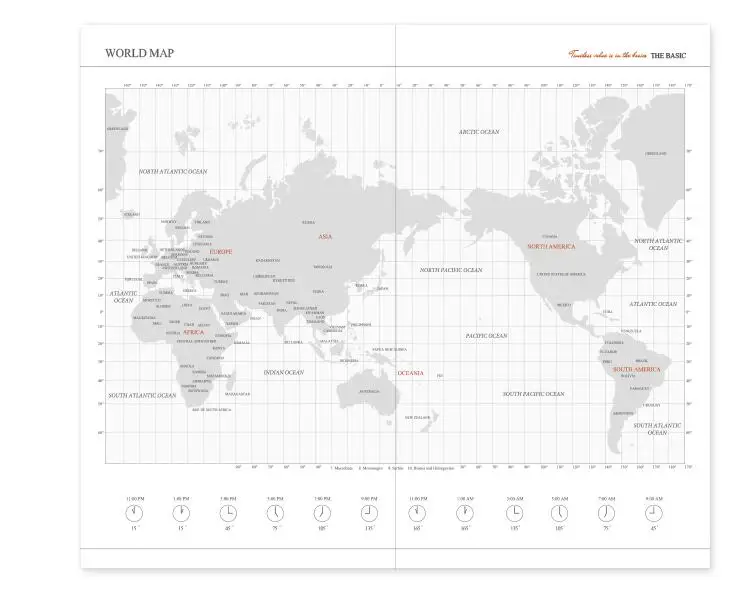Click the CUBA label
Screen dimensions: 747x589
point(607,312)
